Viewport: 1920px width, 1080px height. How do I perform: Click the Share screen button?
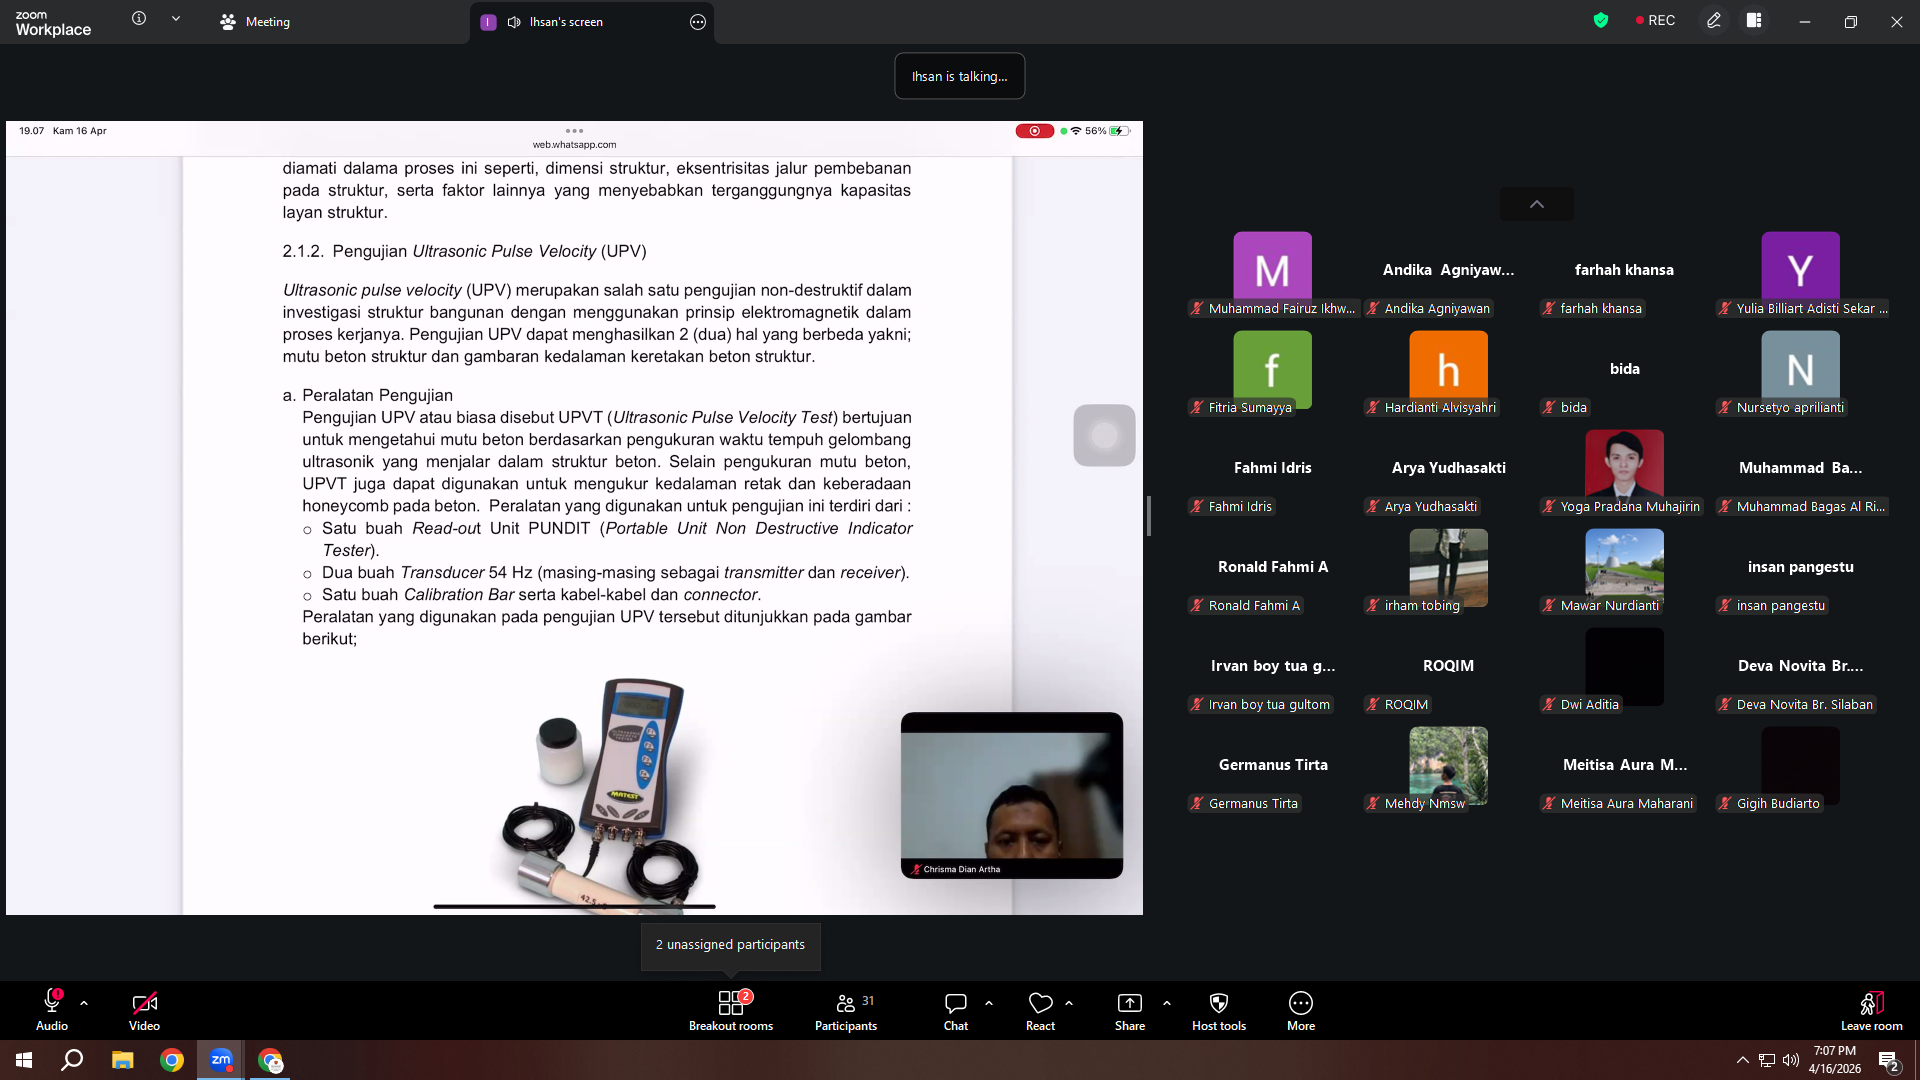pos(1130,1010)
